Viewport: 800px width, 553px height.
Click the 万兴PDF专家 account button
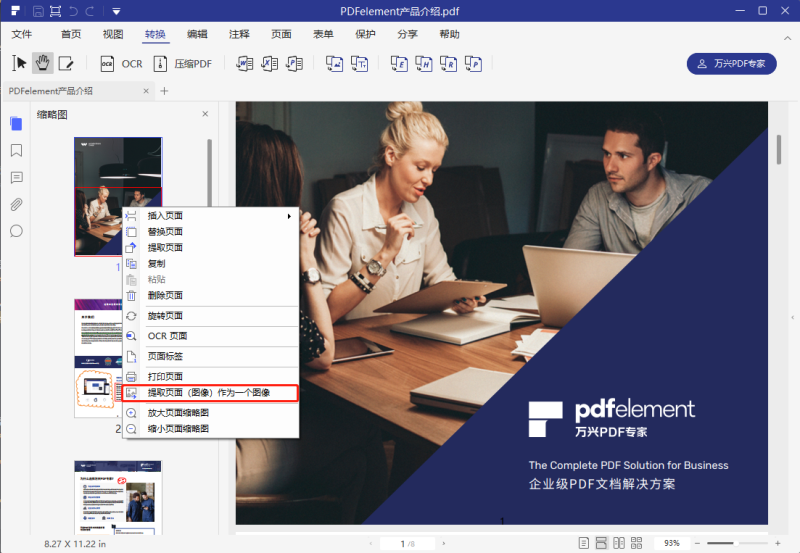tap(732, 64)
